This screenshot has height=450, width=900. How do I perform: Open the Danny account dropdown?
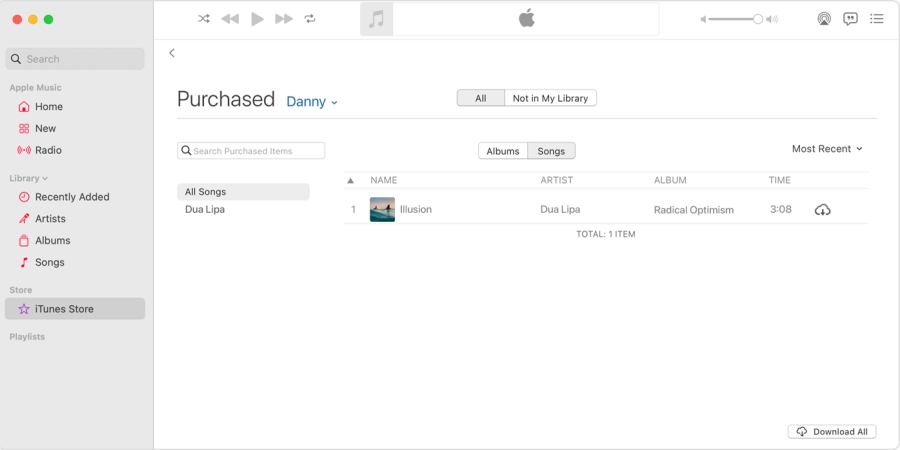click(312, 102)
